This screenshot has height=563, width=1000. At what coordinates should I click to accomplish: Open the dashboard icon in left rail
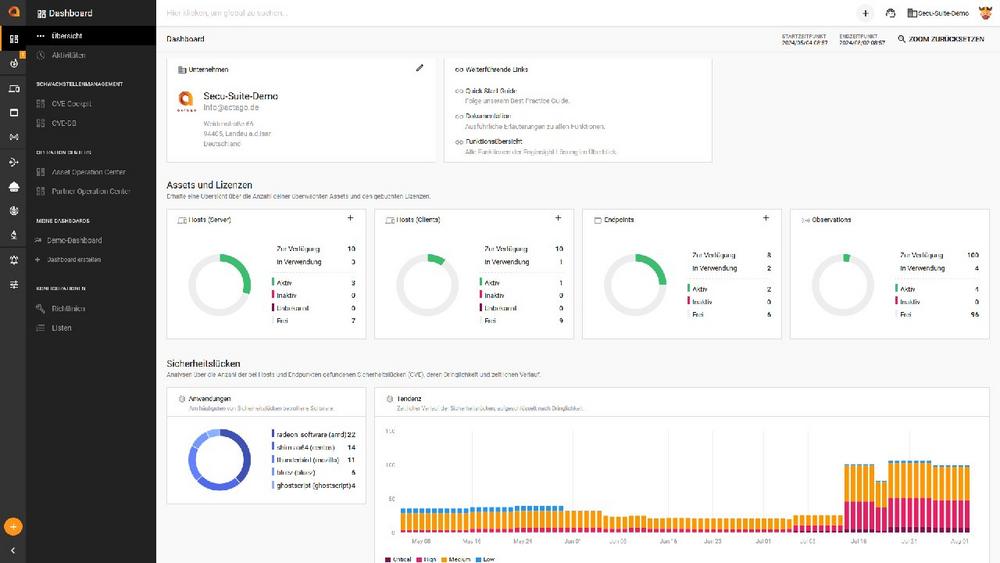pyautogui.click(x=13, y=39)
